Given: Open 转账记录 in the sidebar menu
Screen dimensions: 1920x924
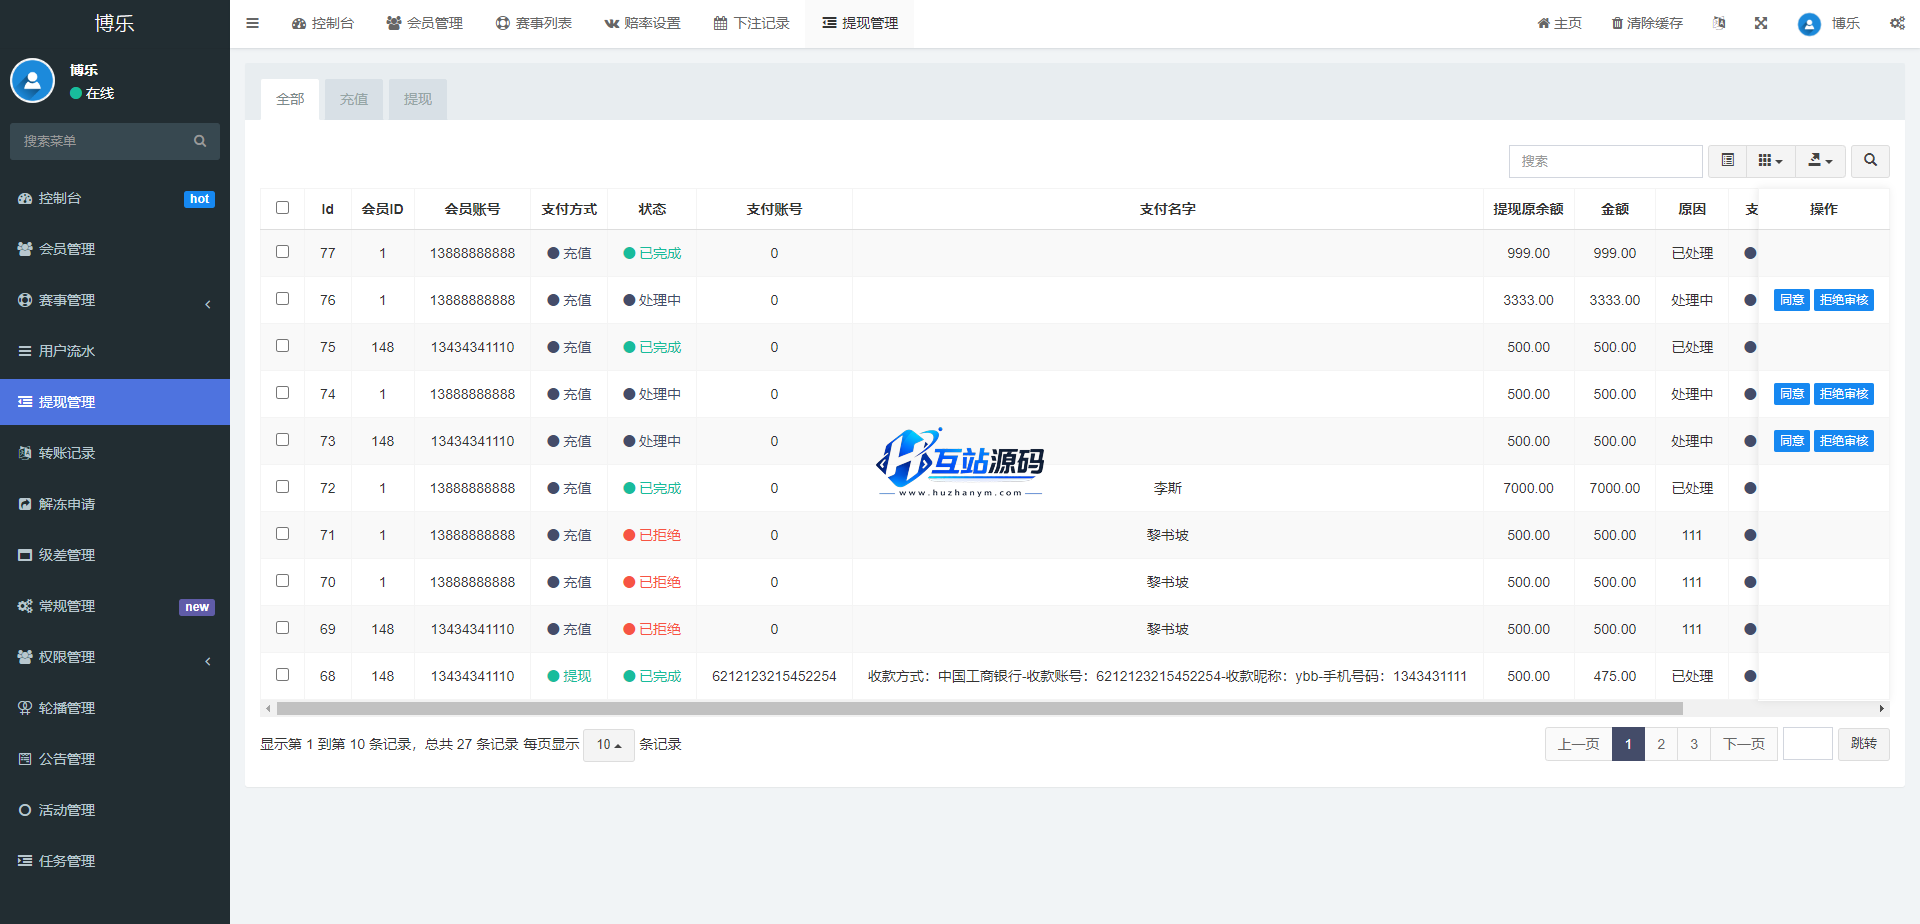Looking at the screenshot, I should click(67, 453).
